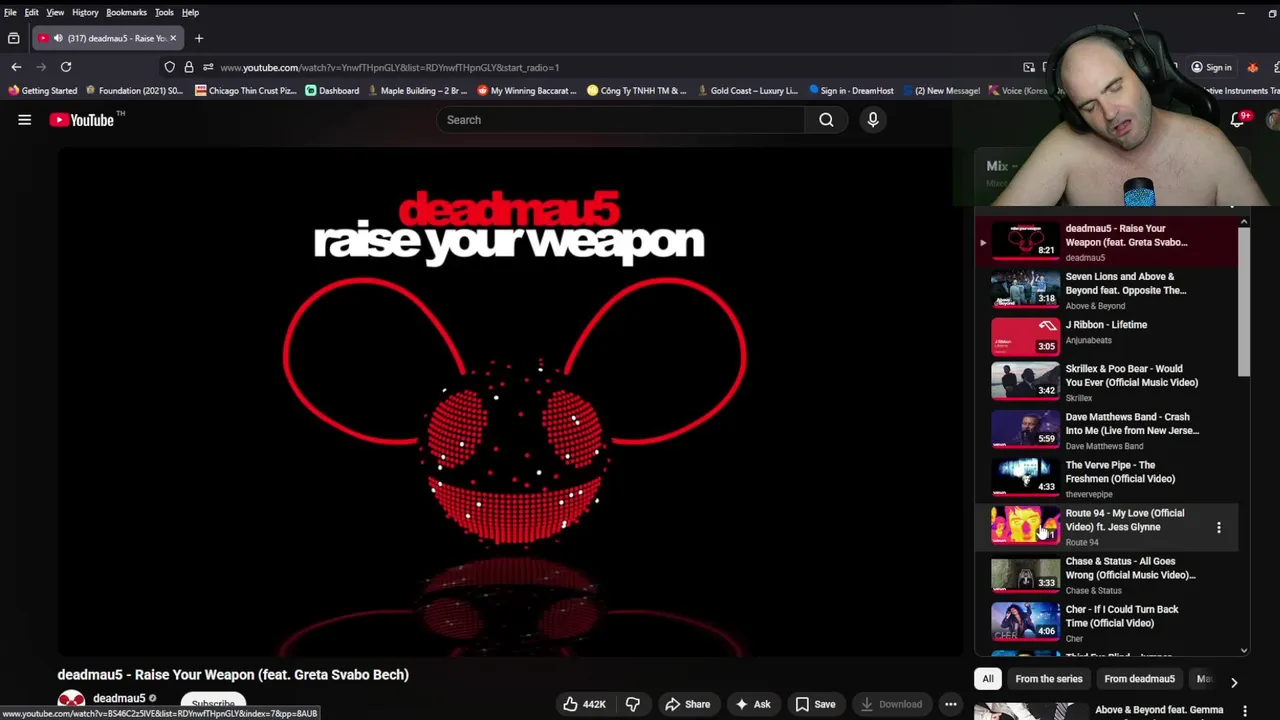Select current deadmau5 Raise Your Weapon playlist item
The height and width of the screenshot is (720, 1280).
click(1107, 242)
